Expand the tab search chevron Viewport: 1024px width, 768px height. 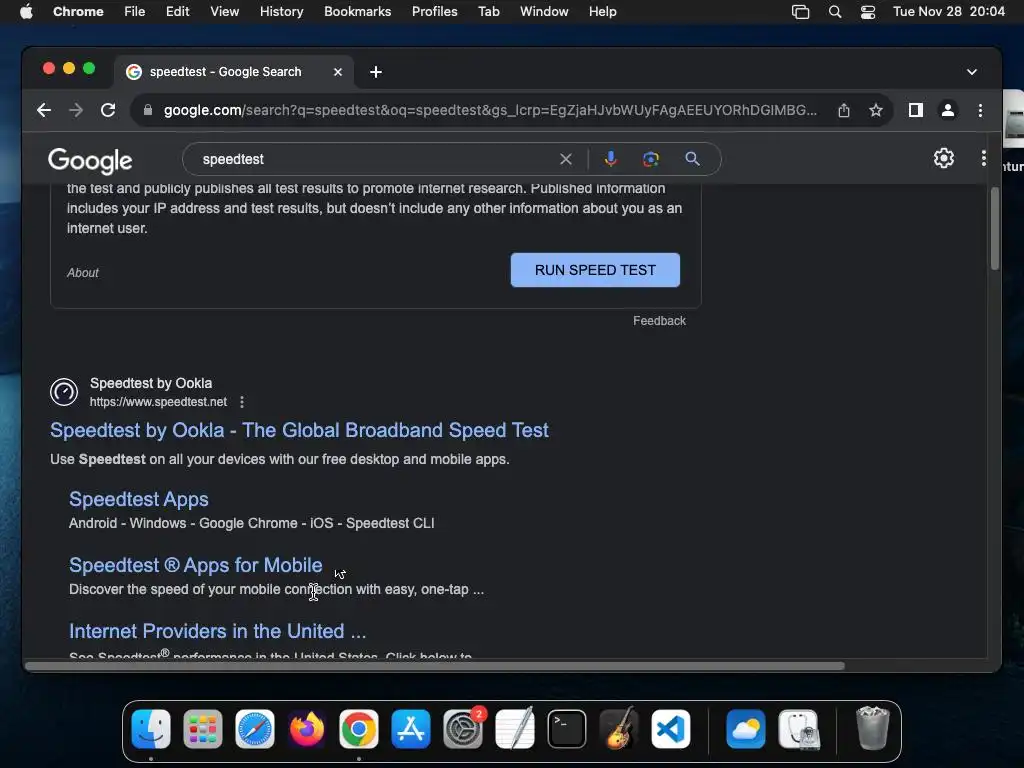tap(972, 72)
